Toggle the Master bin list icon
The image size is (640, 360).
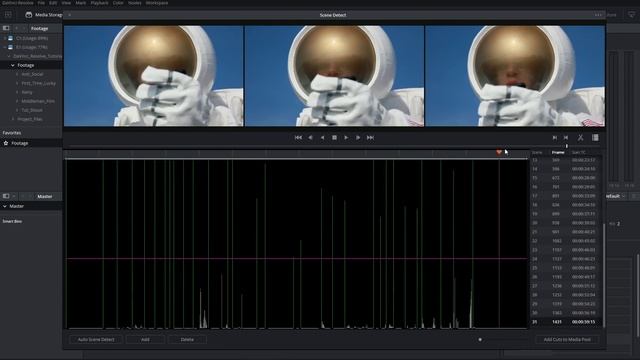(x=6, y=196)
